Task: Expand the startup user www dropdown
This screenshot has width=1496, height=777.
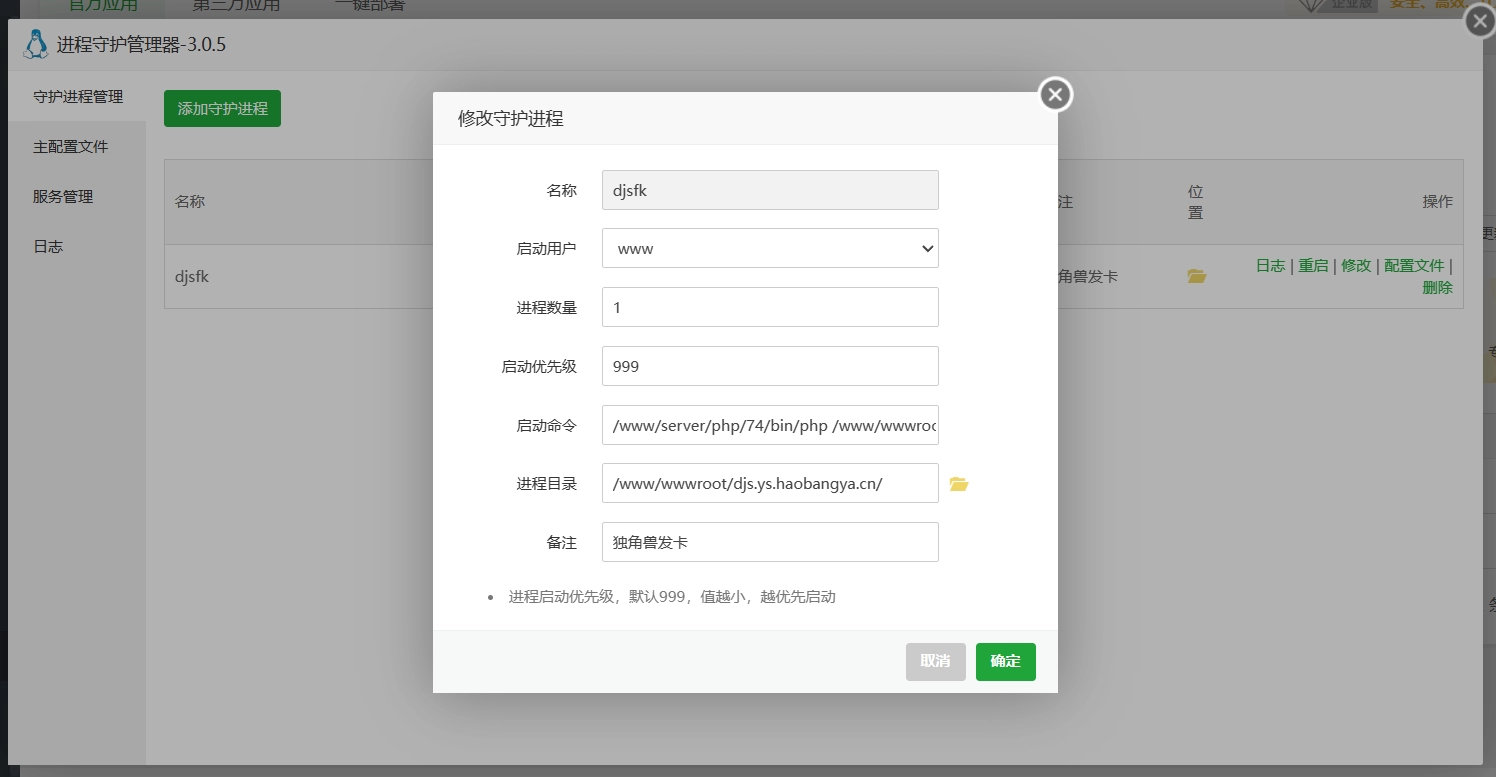Action: pos(770,248)
